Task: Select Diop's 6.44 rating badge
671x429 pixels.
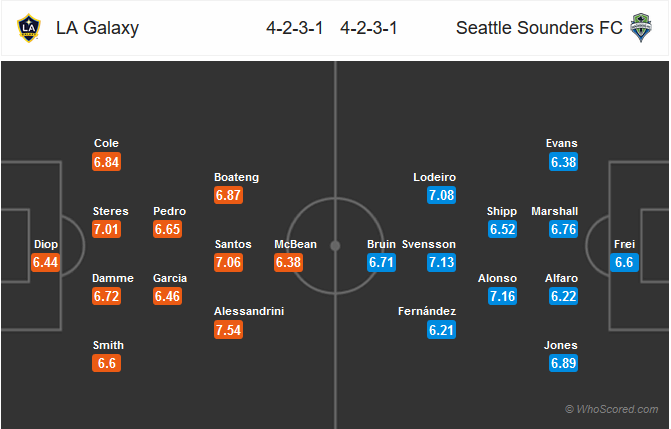Action: 45,262
